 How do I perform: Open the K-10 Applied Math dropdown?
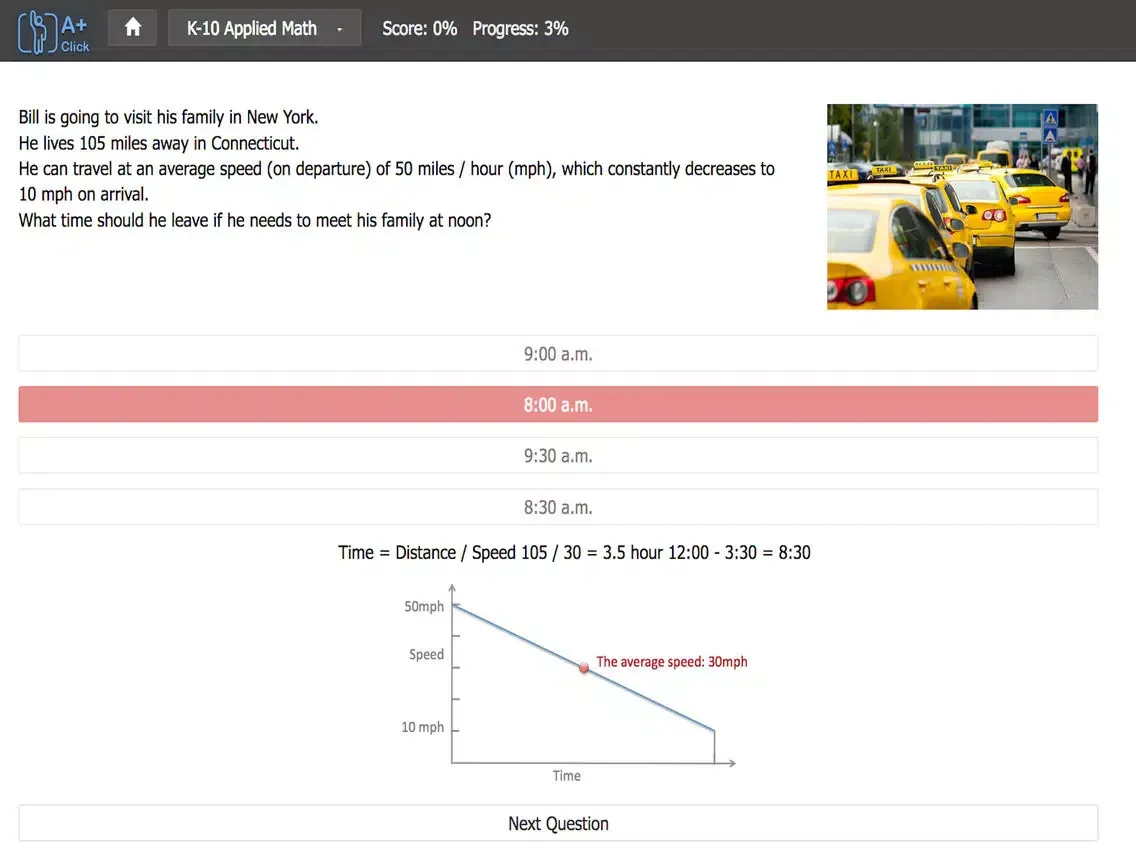[264, 28]
